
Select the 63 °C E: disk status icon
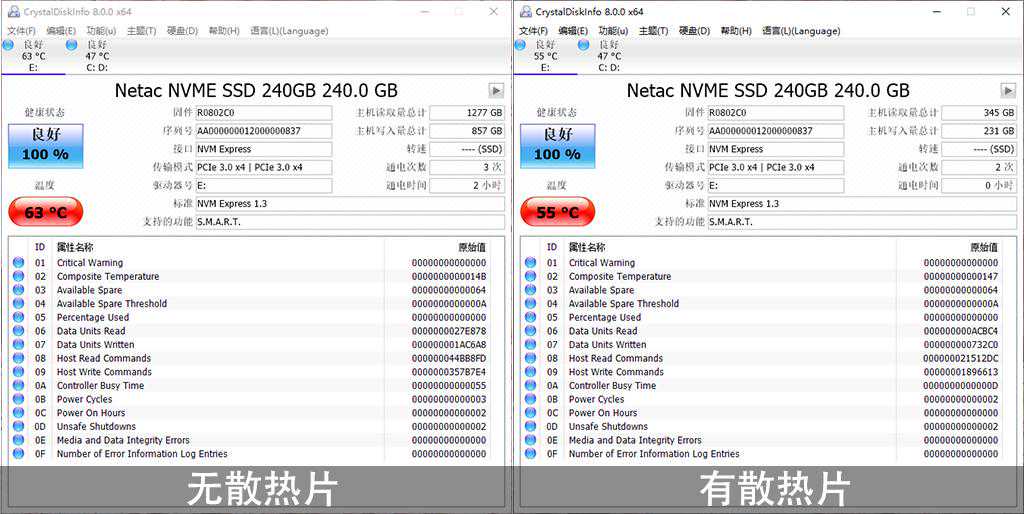coord(8,46)
